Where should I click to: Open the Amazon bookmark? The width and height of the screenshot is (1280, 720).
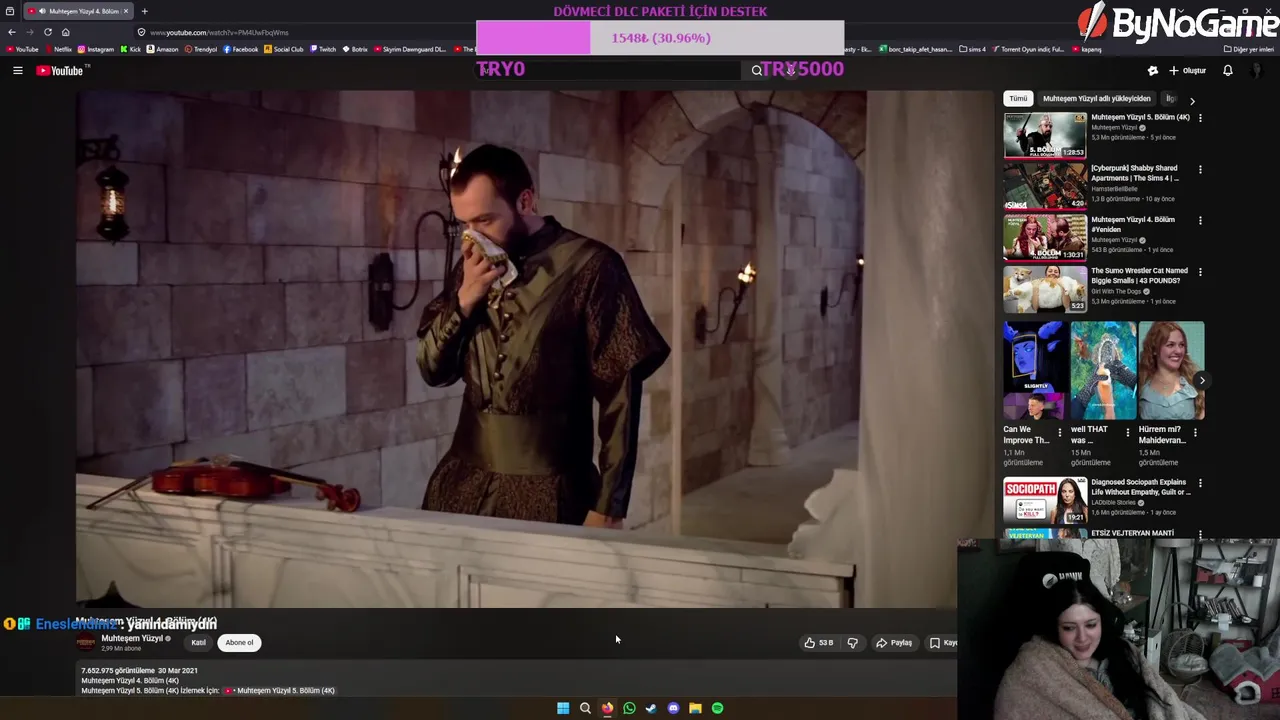[x=163, y=49]
